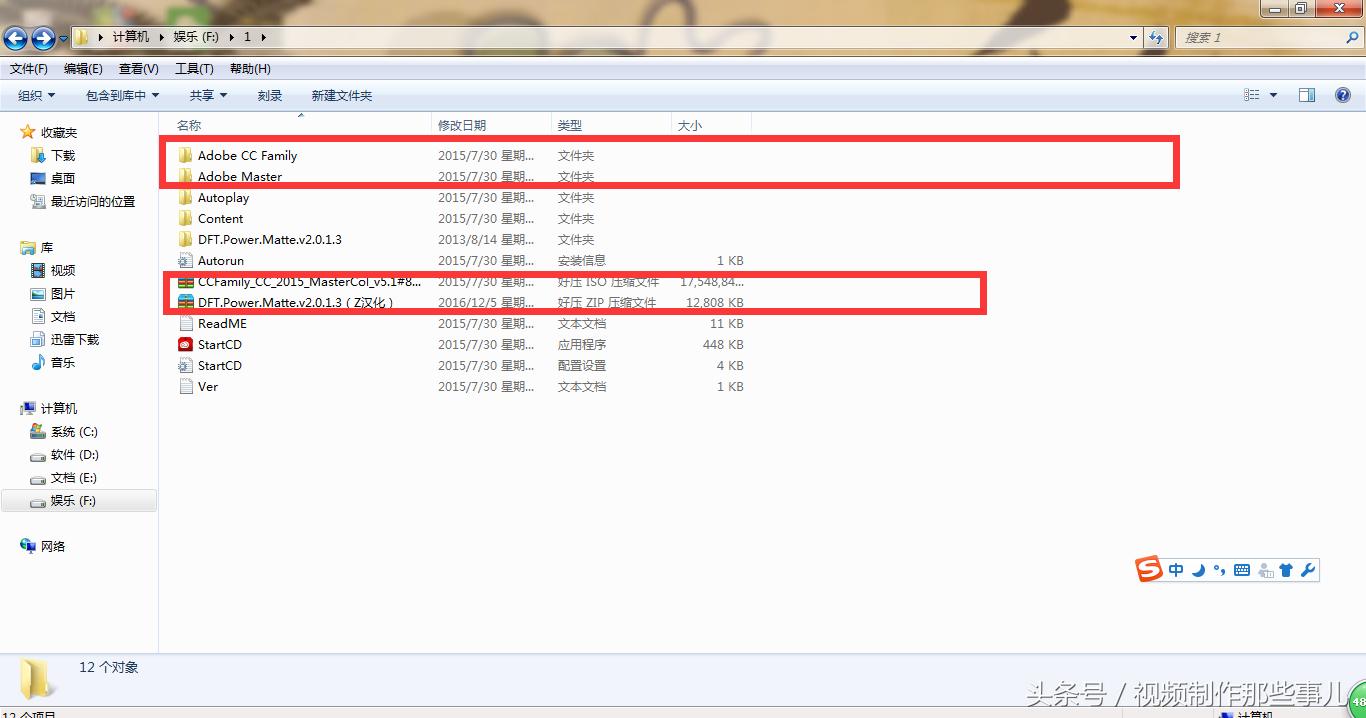Image resolution: width=1366 pixels, height=718 pixels.
Task: Toggle full-width mode on the moon icon
Action: click(x=1198, y=569)
